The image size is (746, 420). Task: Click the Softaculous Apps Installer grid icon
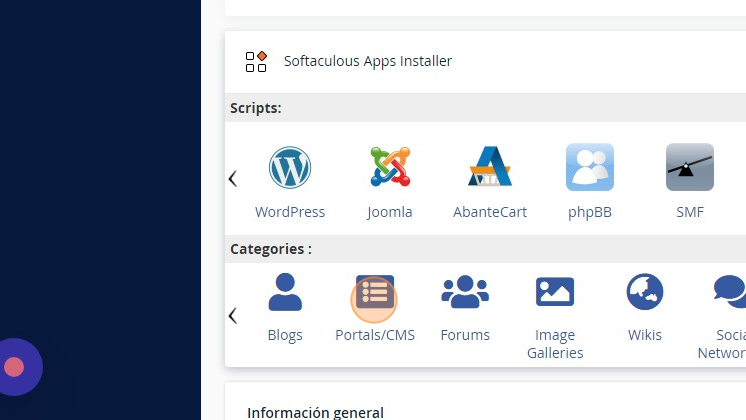tap(256, 61)
